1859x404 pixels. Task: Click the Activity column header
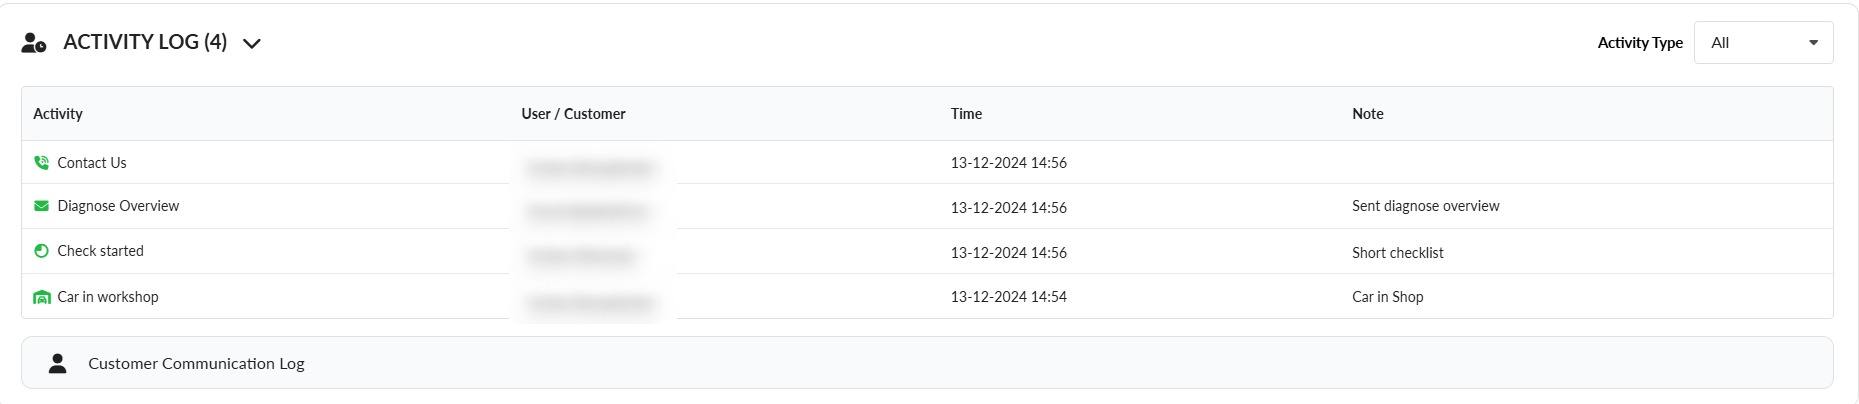[58, 114]
